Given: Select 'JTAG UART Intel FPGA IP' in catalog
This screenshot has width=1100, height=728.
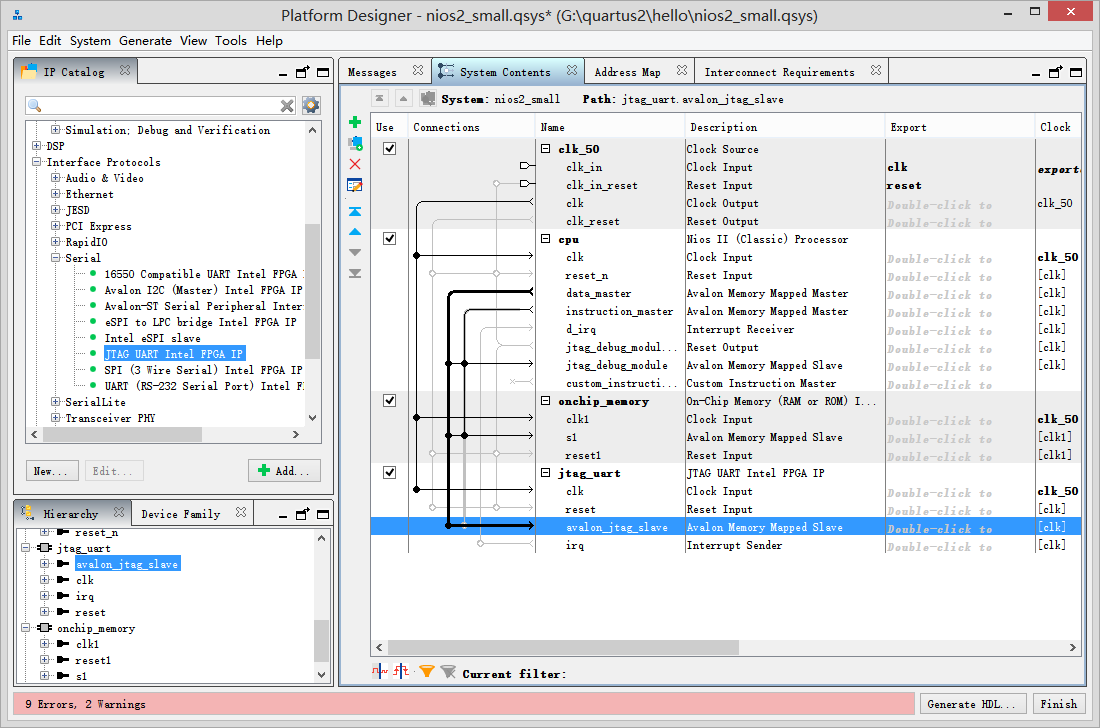Looking at the screenshot, I should pos(174,354).
